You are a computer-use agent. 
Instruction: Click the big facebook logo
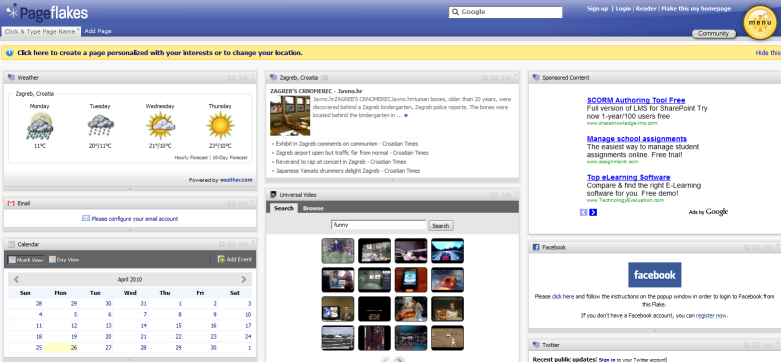click(654, 275)
